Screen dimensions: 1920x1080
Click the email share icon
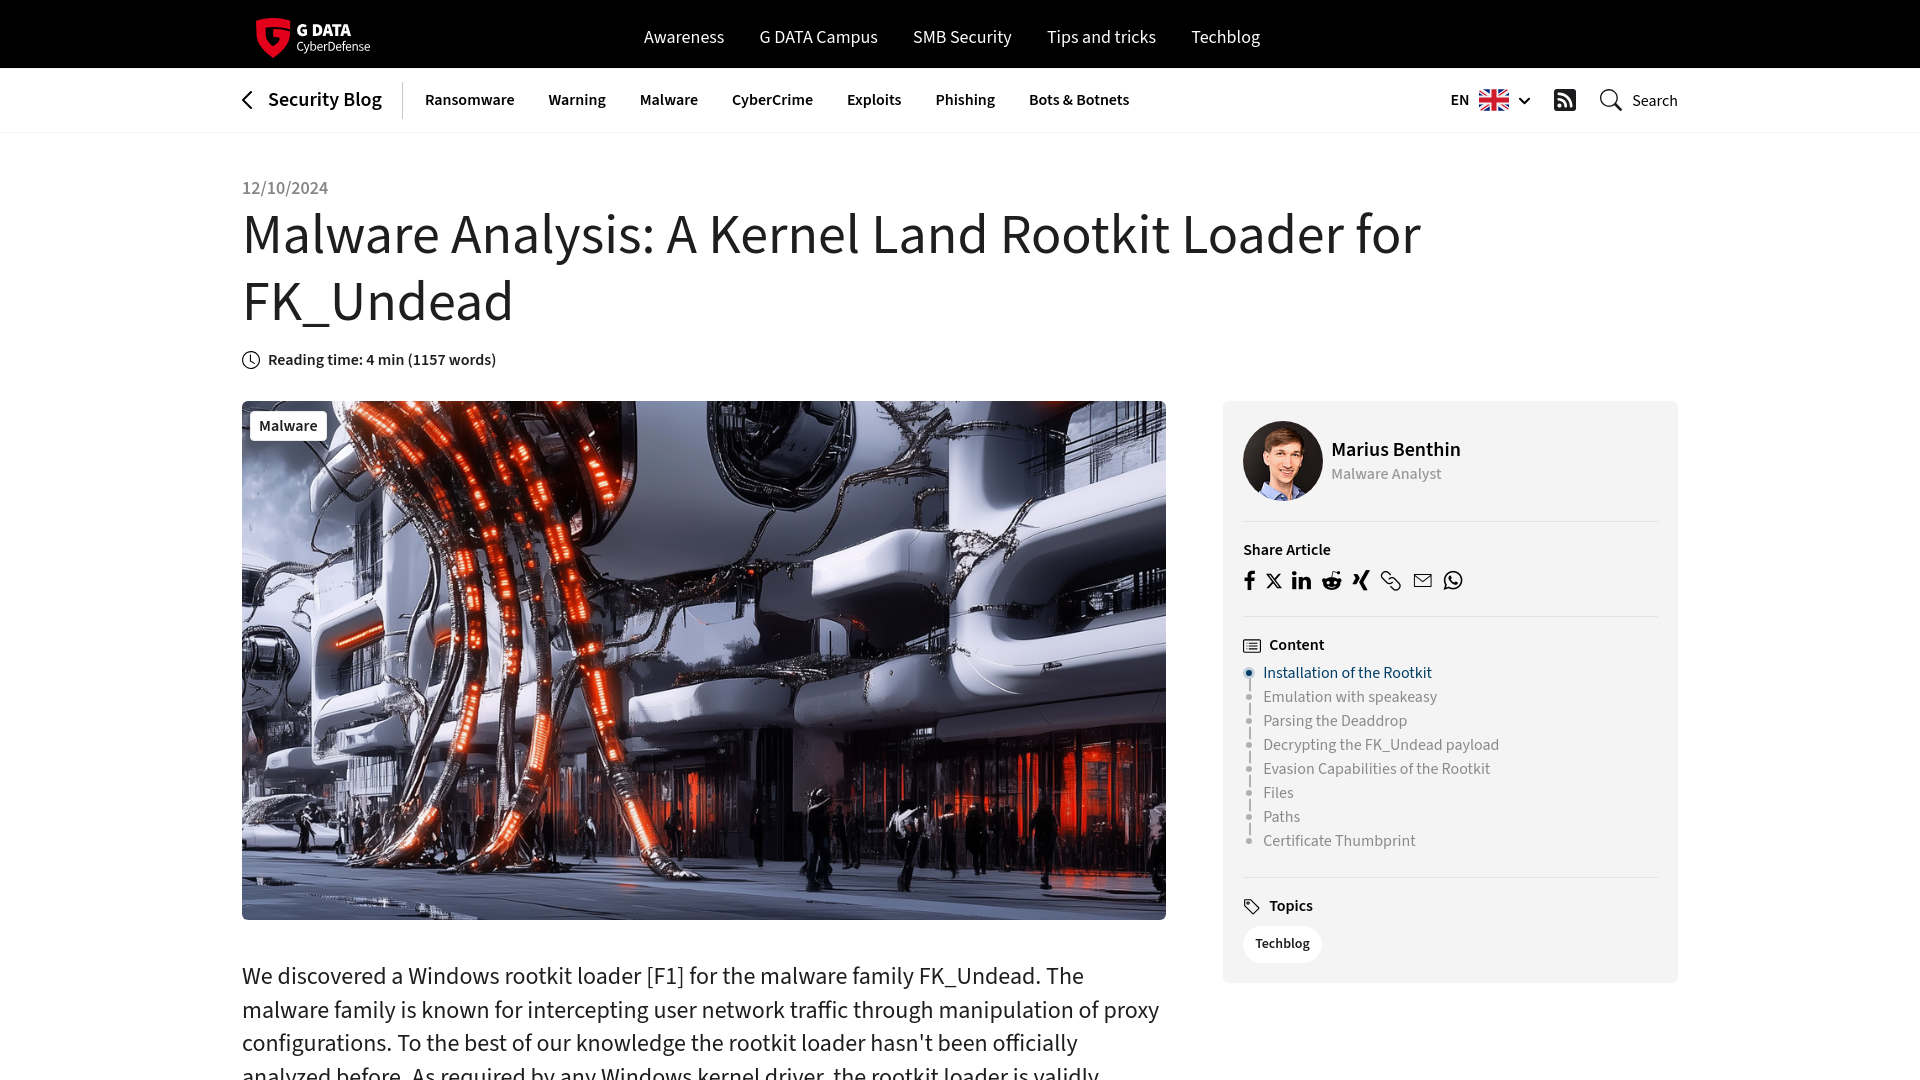coord(1422,580)
